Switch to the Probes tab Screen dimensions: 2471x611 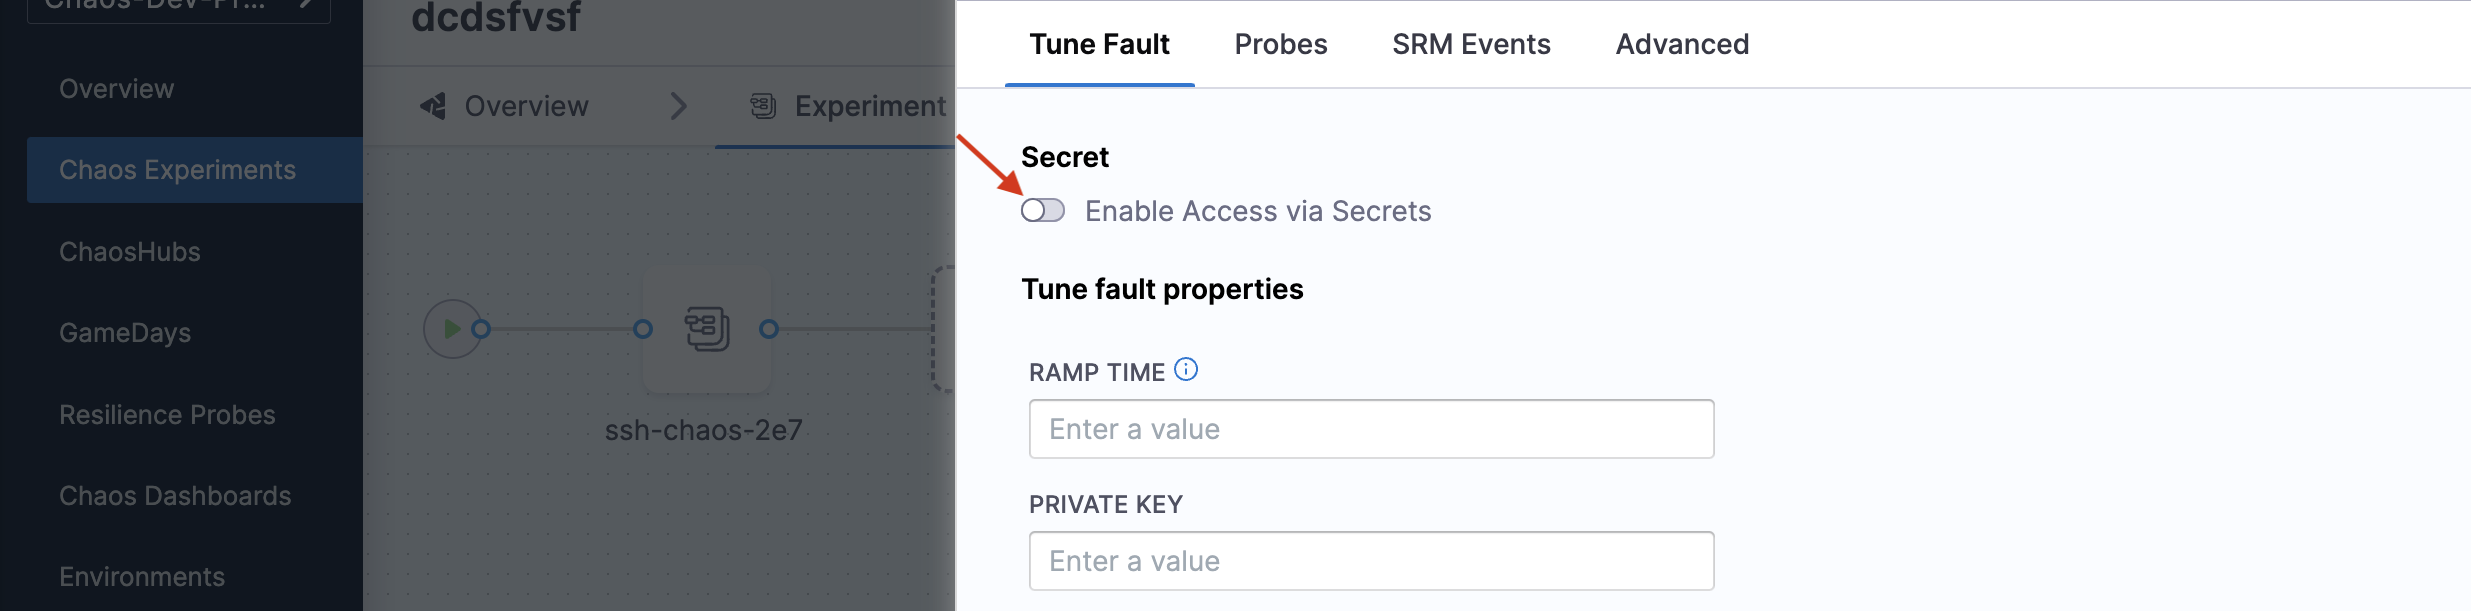1280,44
